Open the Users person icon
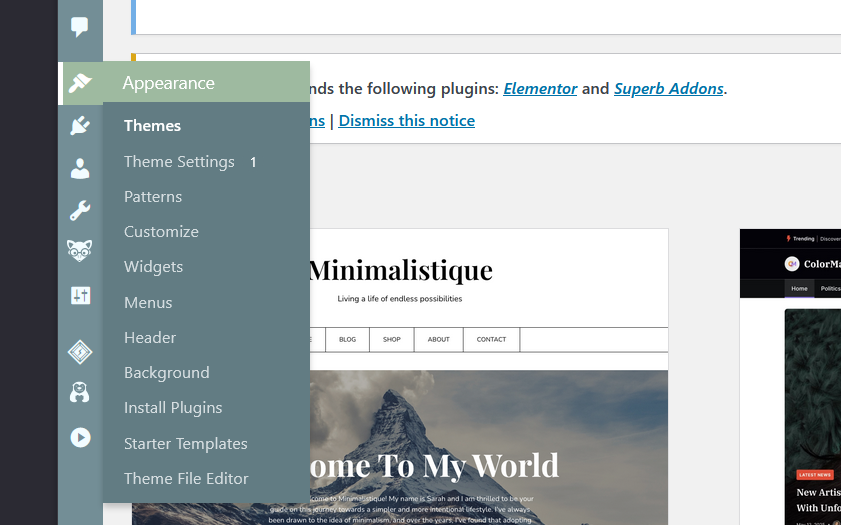The image size is (841, 525). tap(80, 168)
